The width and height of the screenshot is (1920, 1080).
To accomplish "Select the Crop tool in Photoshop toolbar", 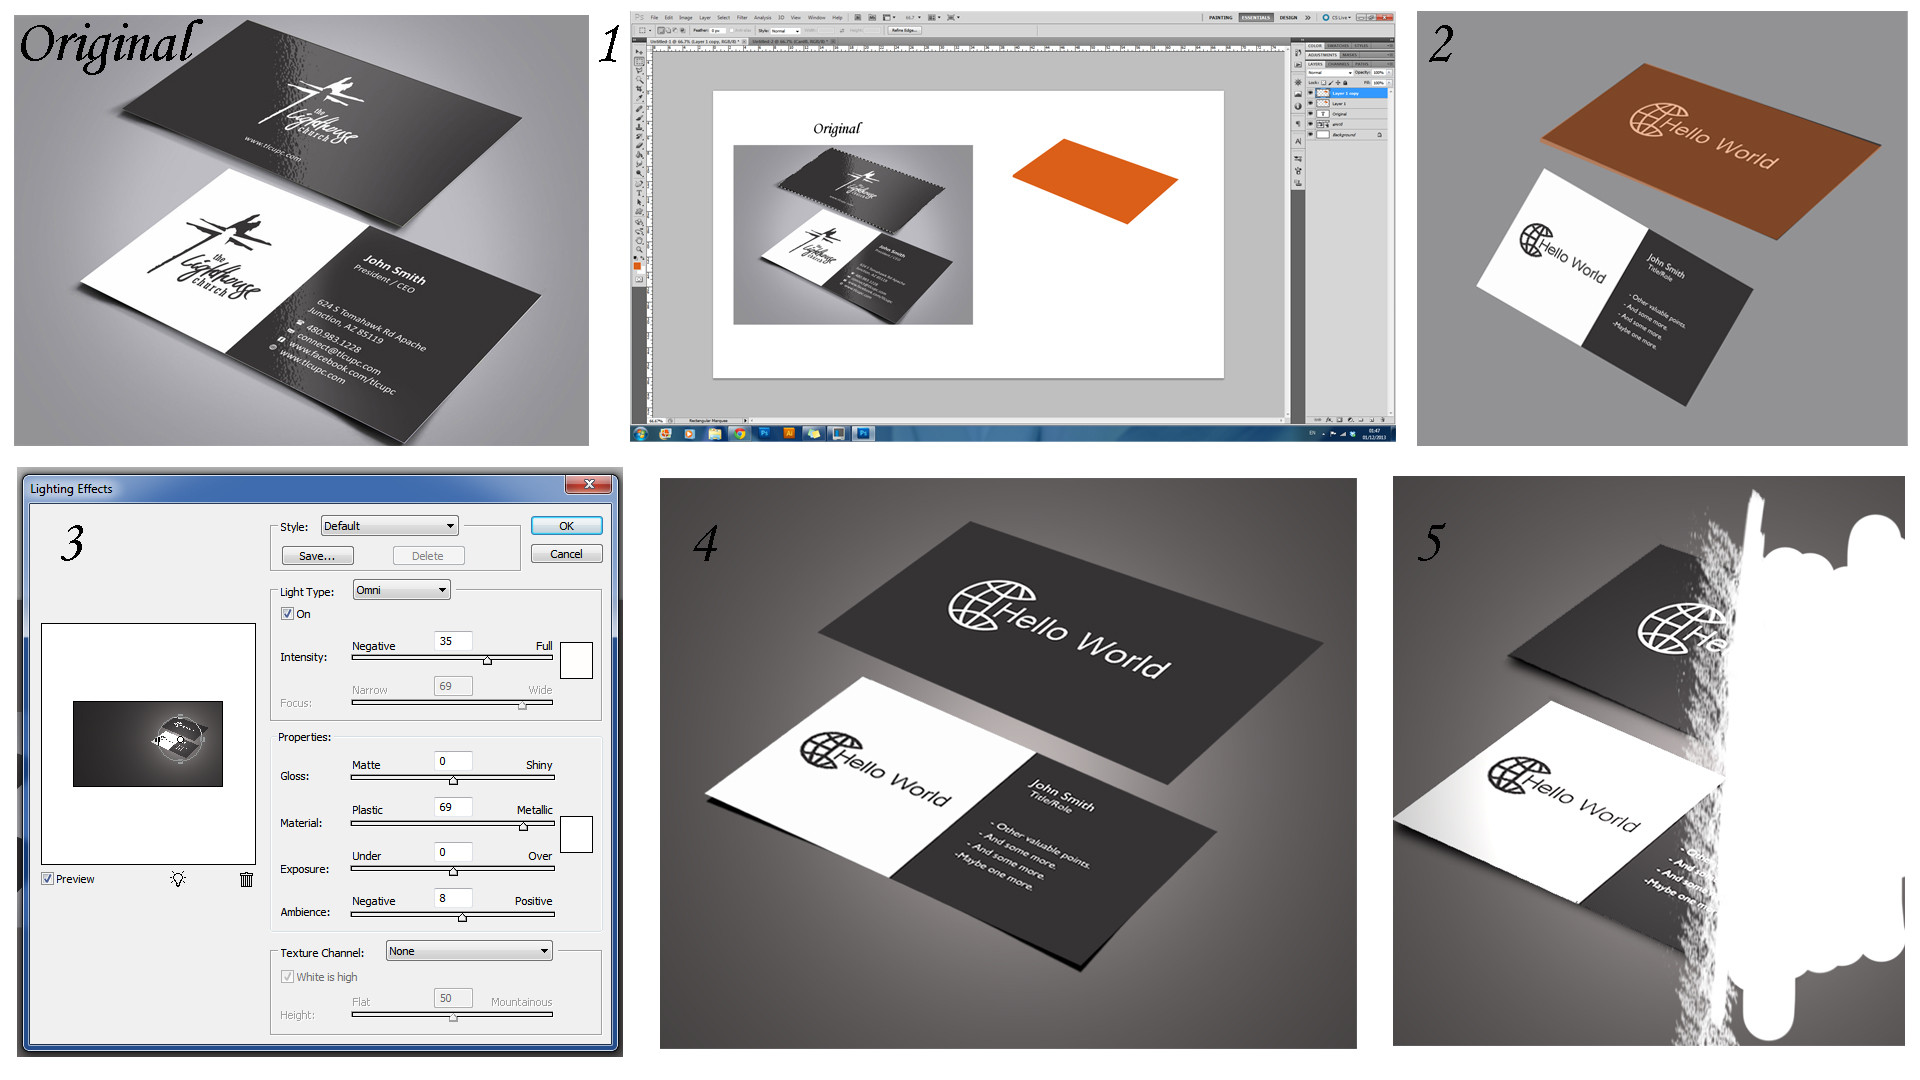I will coord(639,89).
